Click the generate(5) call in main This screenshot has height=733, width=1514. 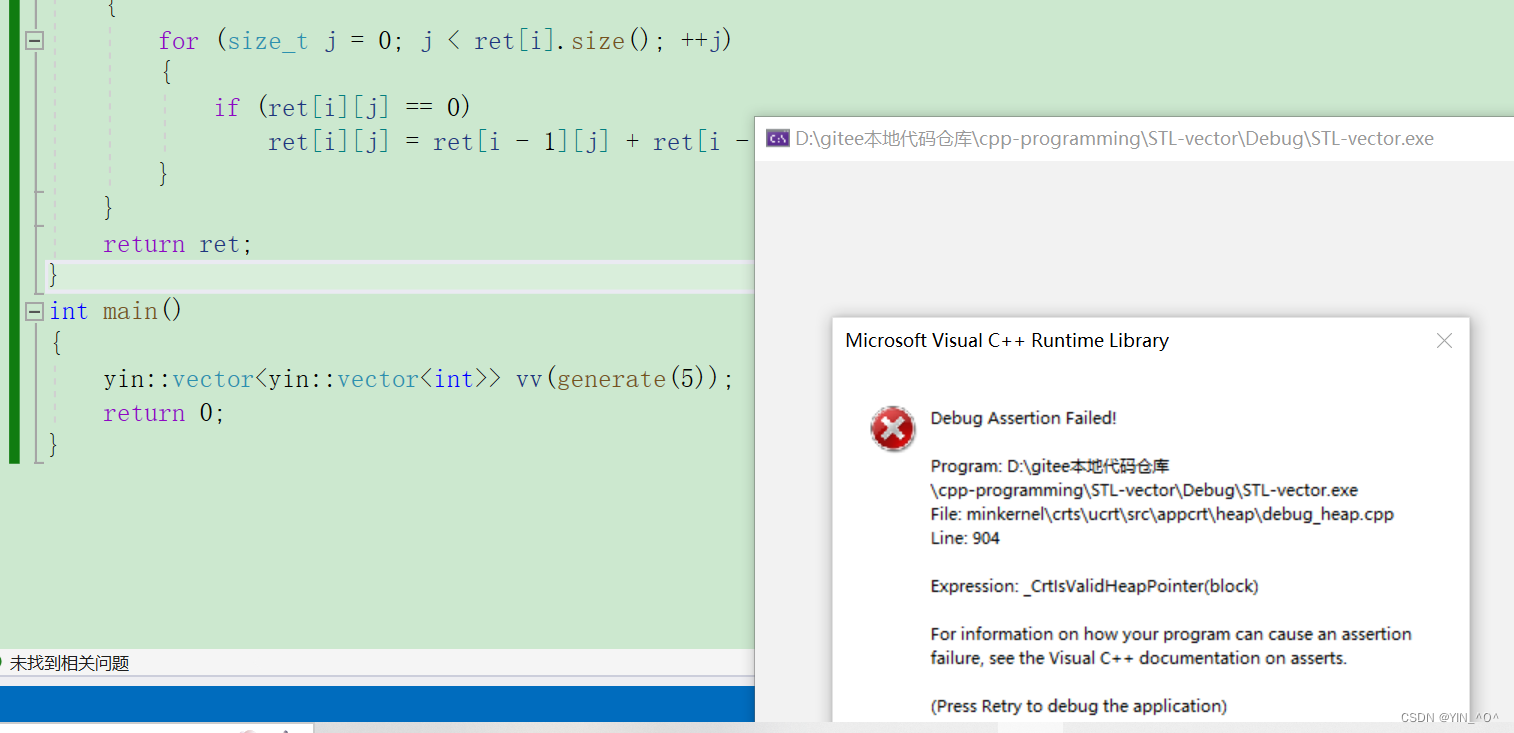637,379
